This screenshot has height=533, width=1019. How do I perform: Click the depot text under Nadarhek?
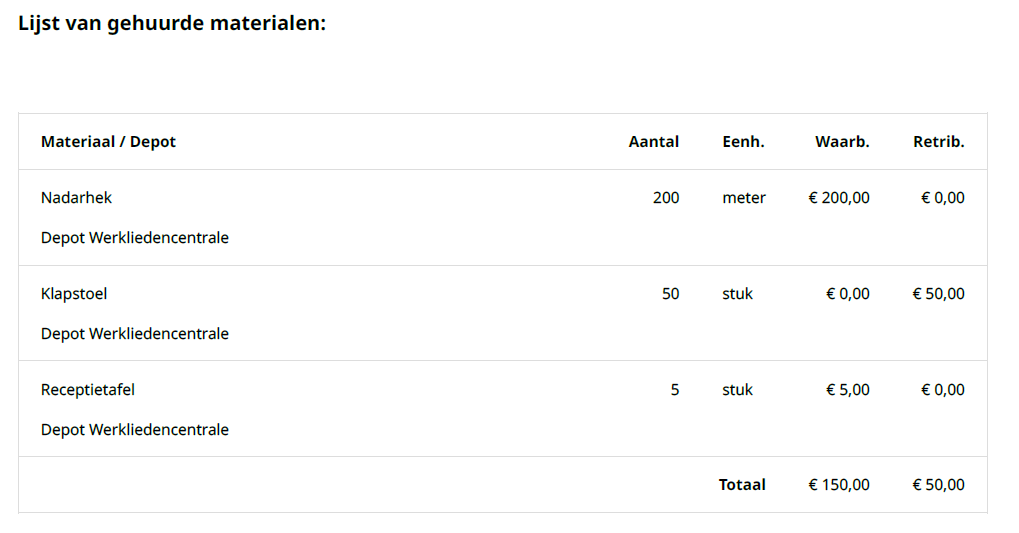pos(135,238)
